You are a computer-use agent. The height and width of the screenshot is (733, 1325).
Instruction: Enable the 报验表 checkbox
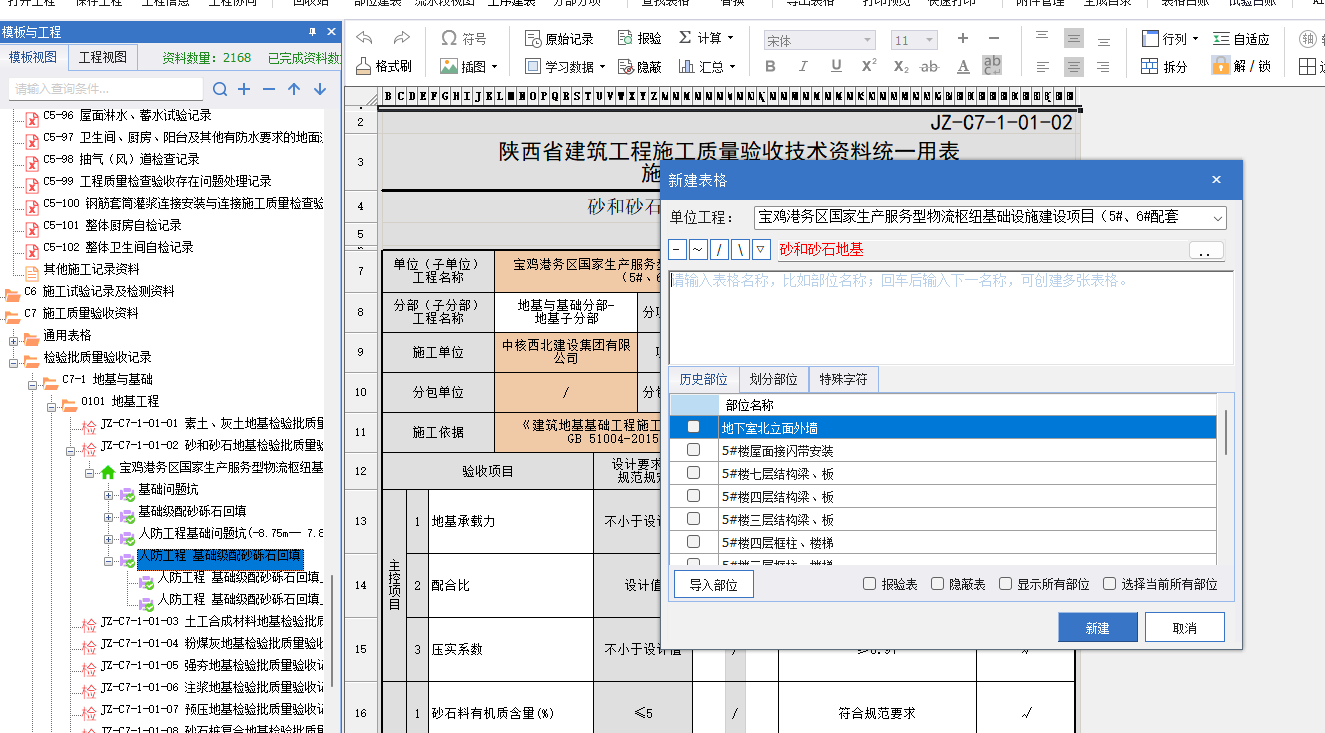pos(869,584)
